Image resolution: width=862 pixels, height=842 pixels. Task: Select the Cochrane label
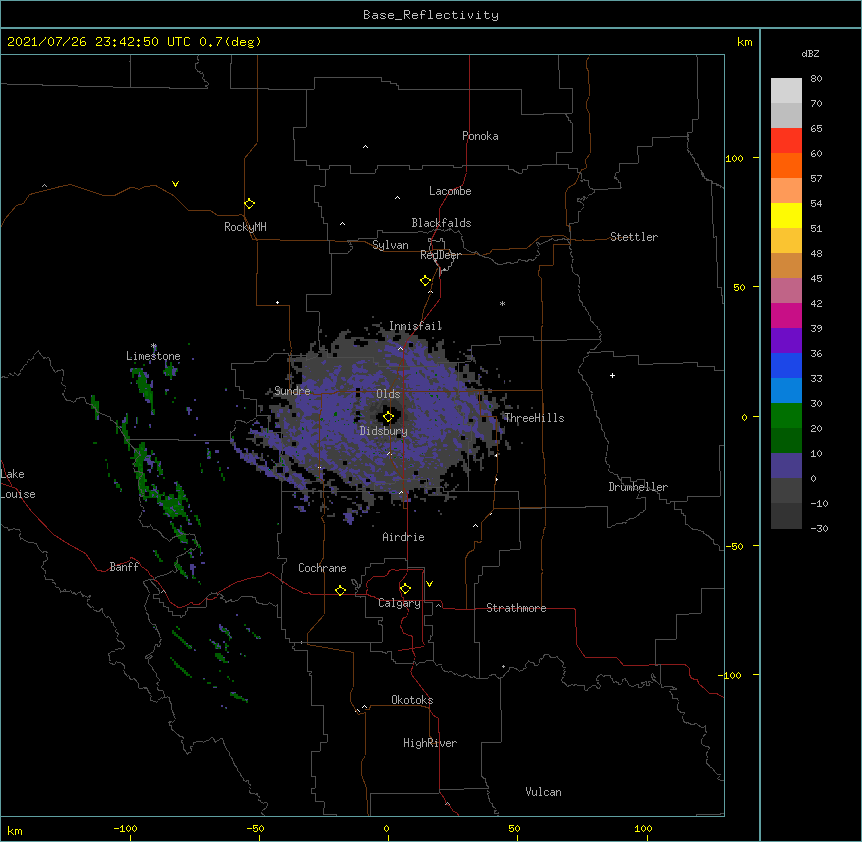322,568
